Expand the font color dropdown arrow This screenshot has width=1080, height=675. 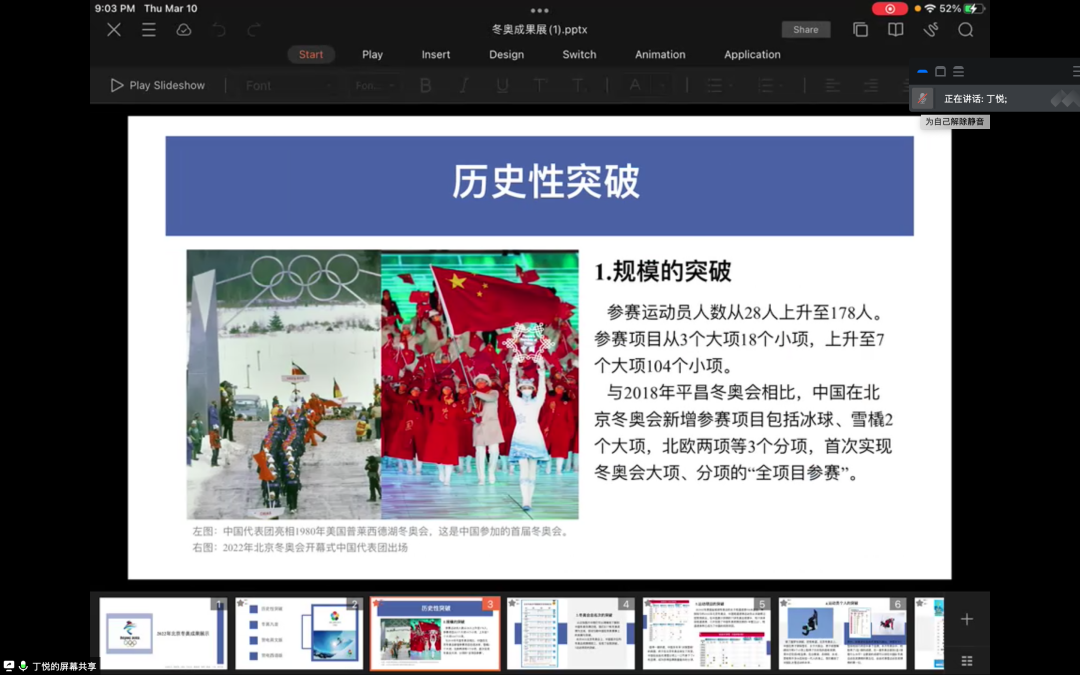661,86
